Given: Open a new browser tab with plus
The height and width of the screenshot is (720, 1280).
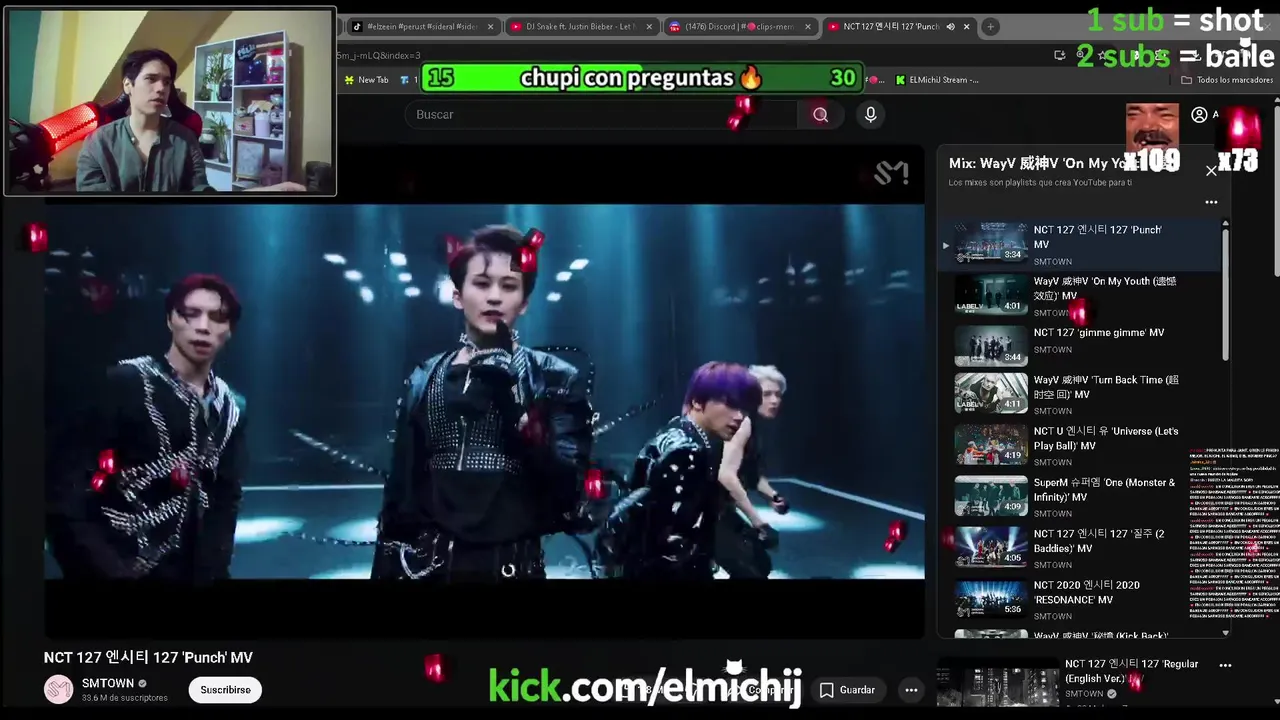Looking at the screenshot, I should click(x=990, y=27).
